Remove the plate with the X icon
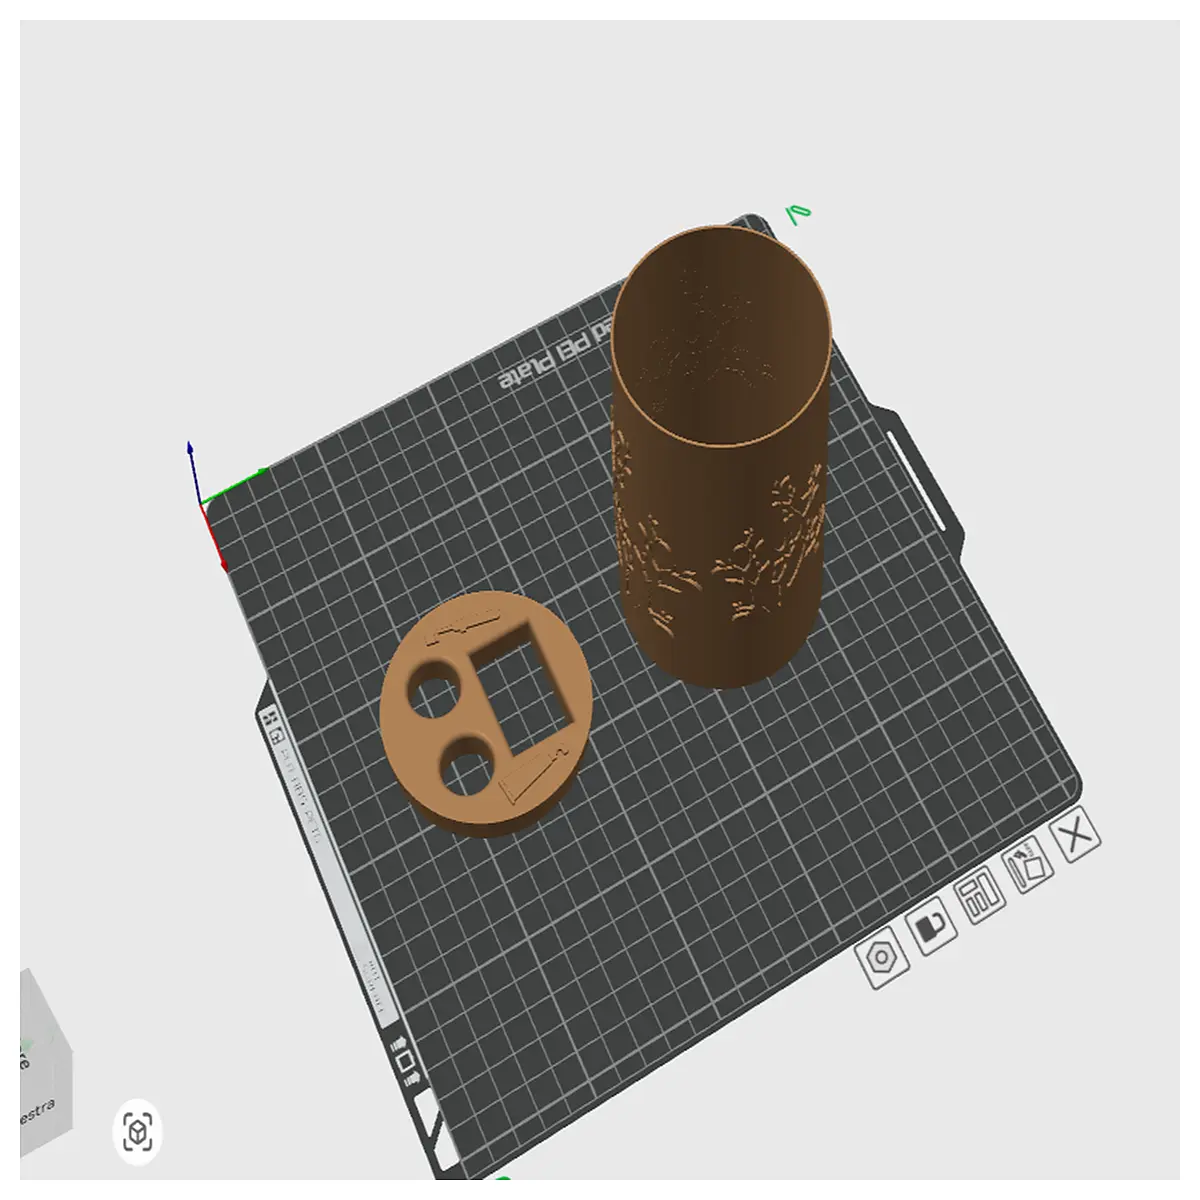Screen dimensions: 1200x1200 pos(1076,833)
